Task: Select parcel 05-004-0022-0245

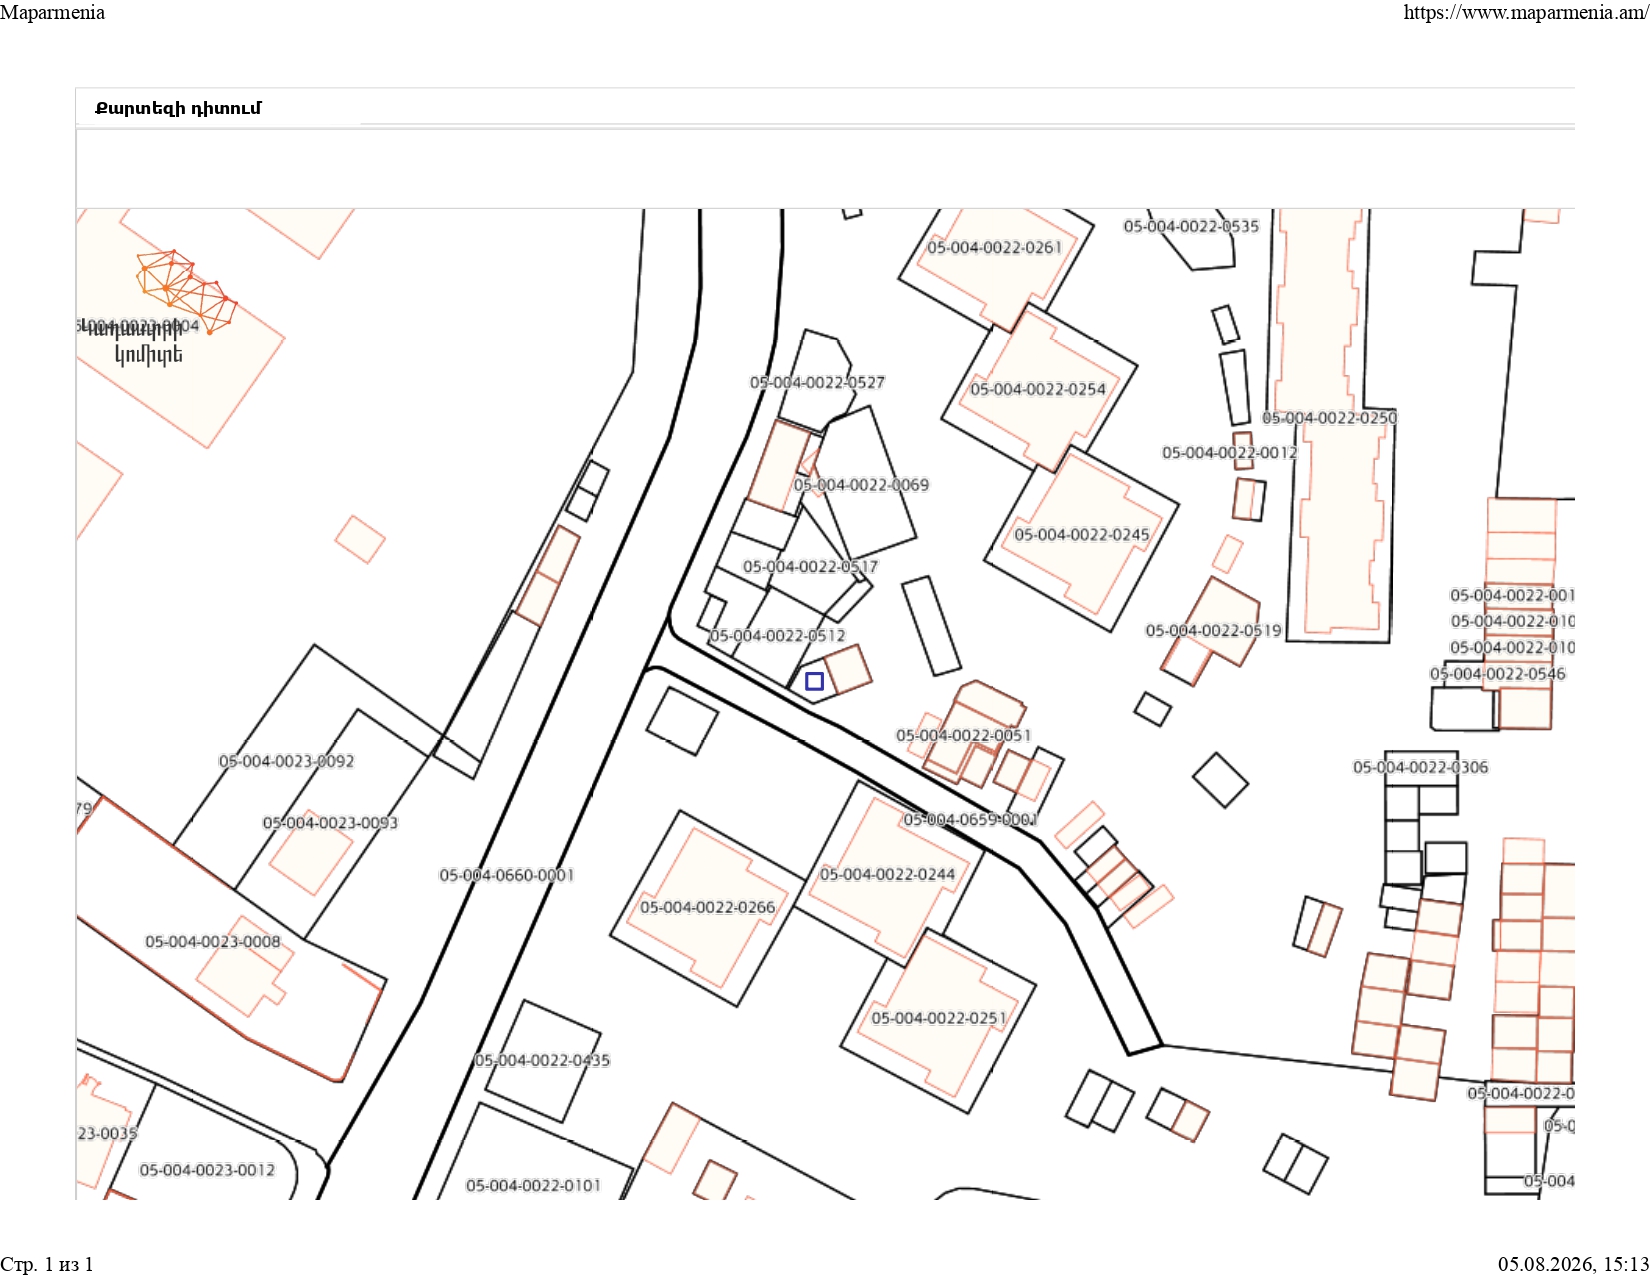Action: tap(1082, 535)
